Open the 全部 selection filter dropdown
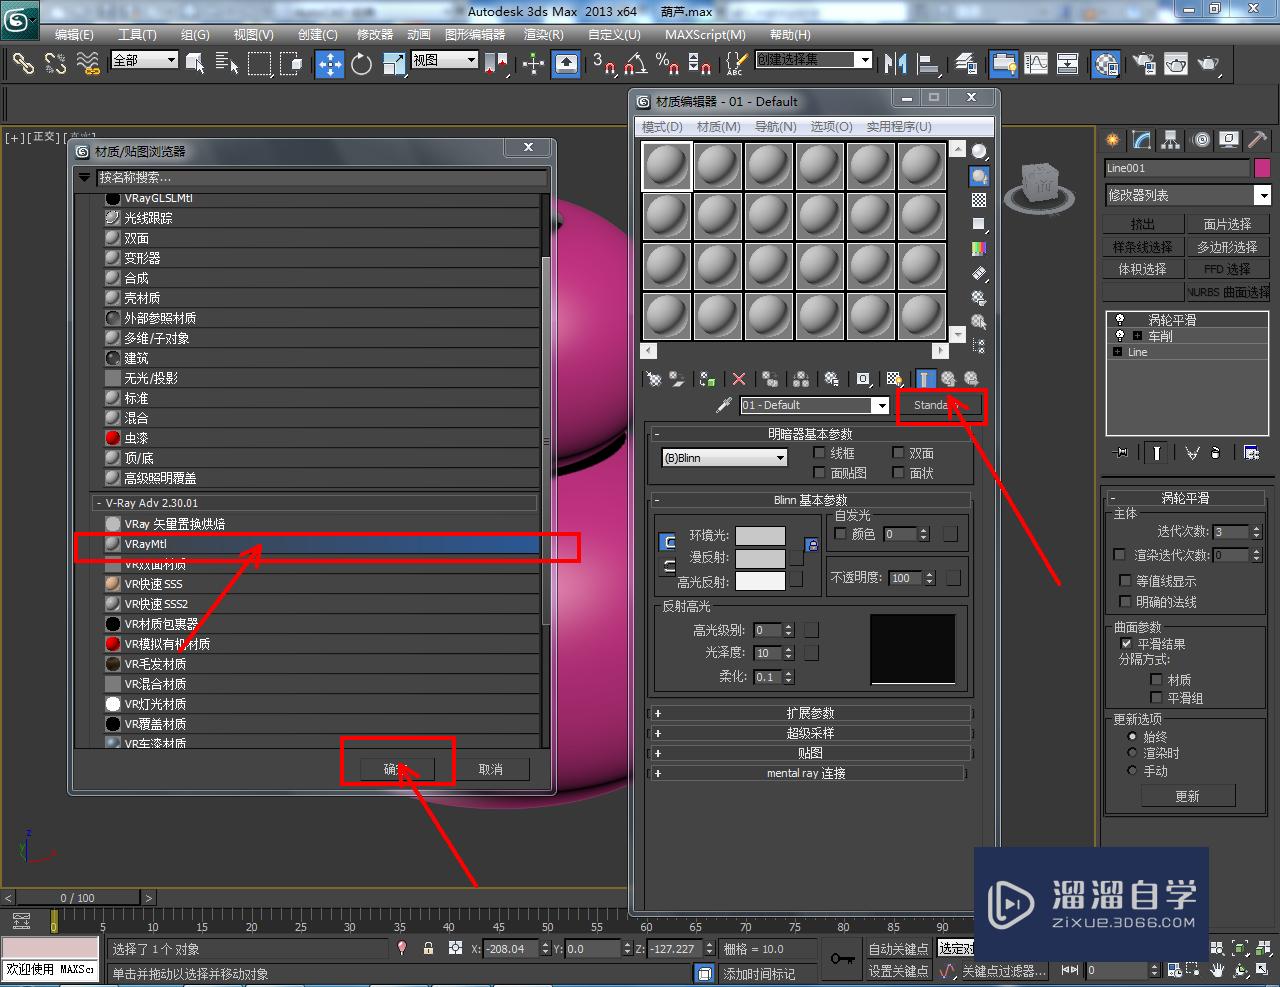Screen dimensions: 1280x987 click(145, 60)
